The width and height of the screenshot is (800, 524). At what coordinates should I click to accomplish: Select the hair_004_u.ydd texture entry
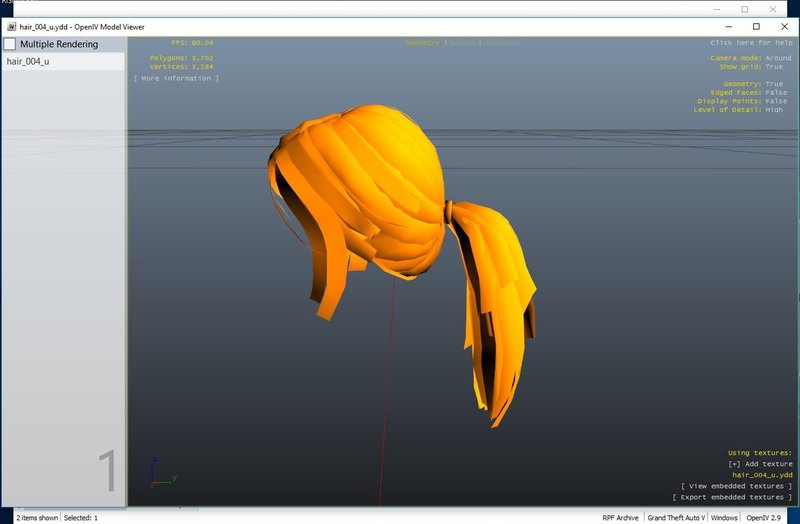[762, 475]
